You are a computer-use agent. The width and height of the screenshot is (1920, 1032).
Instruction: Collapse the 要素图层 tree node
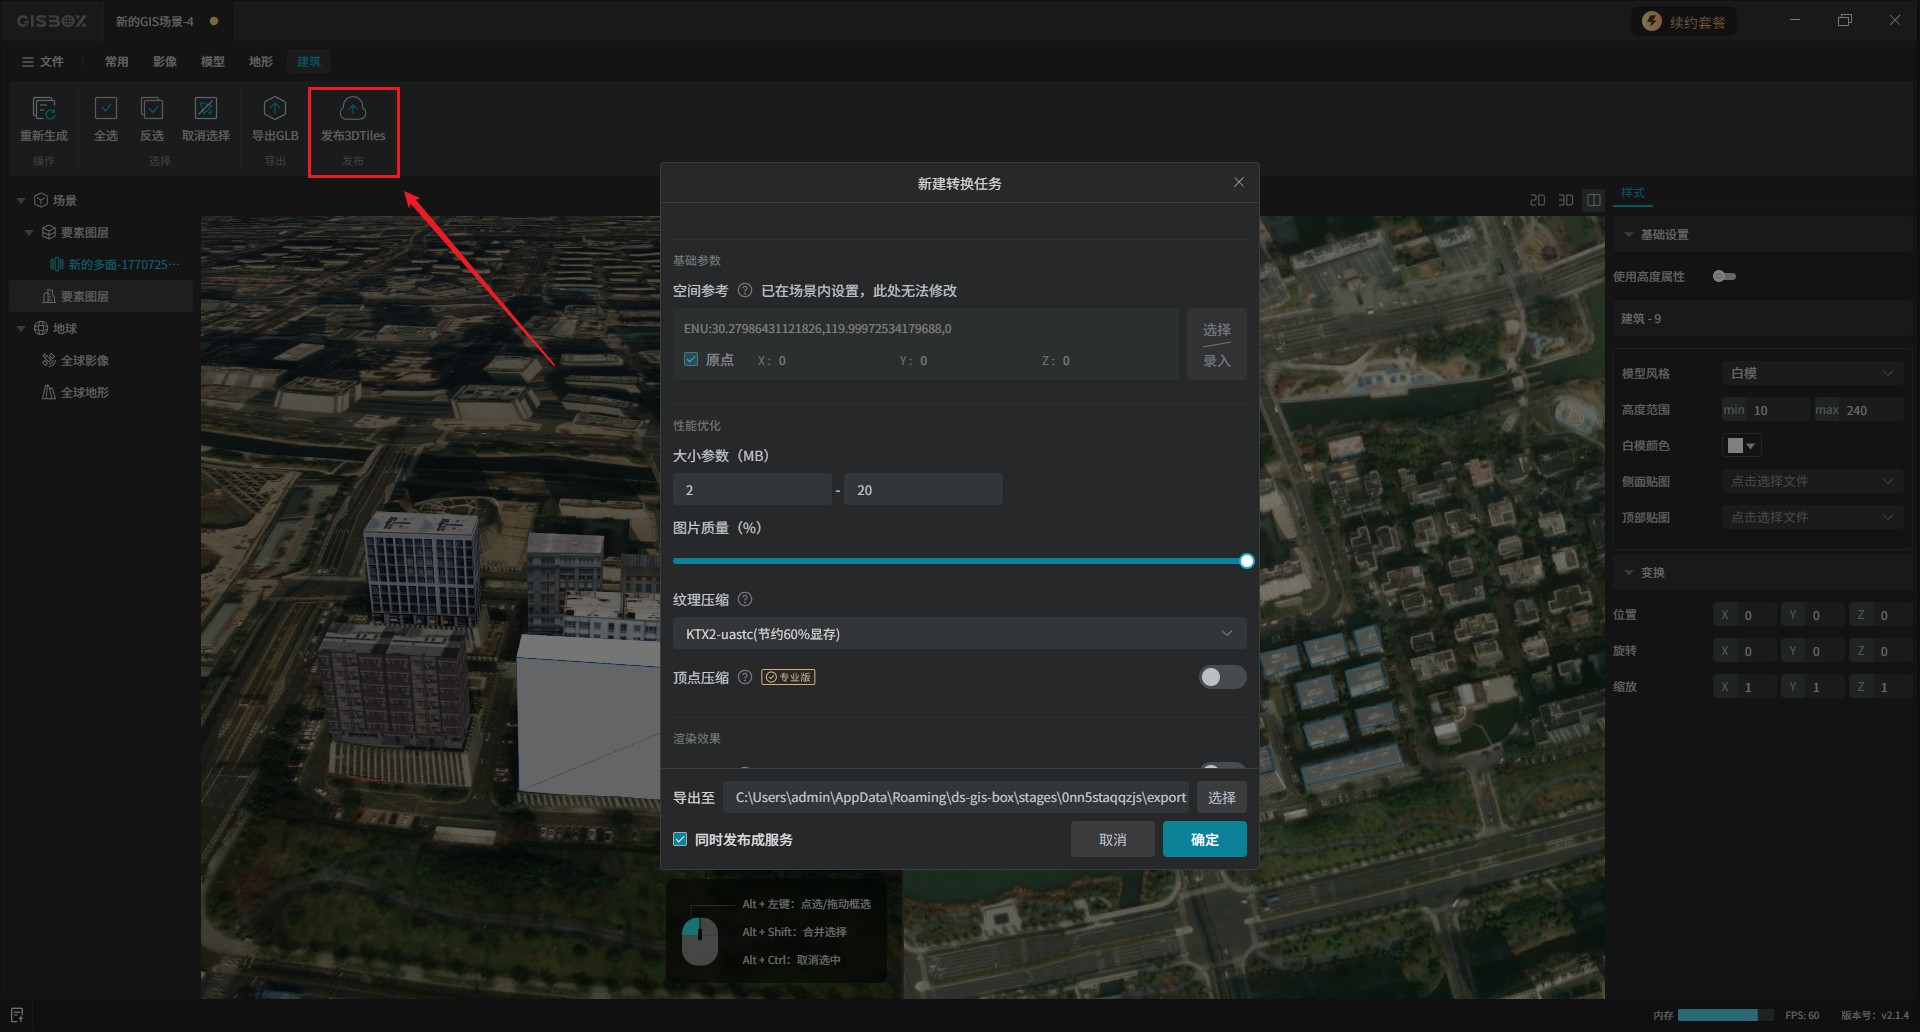click(29, 233)
